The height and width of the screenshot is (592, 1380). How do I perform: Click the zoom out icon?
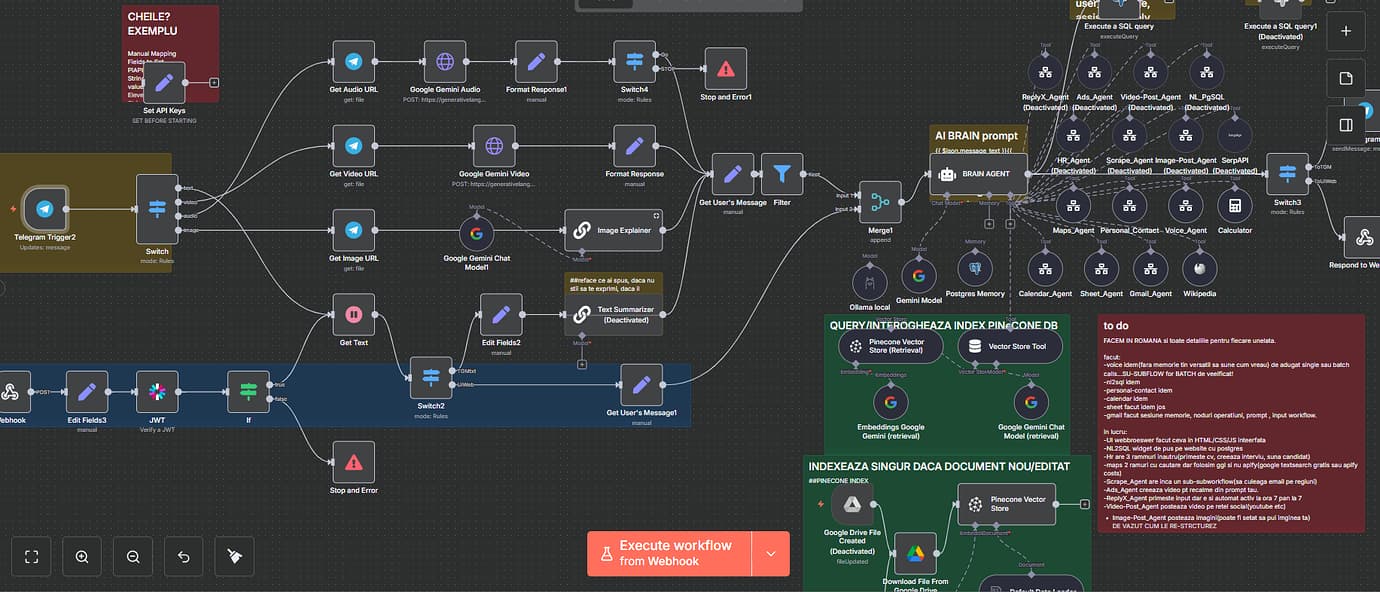tap(132, 556)
